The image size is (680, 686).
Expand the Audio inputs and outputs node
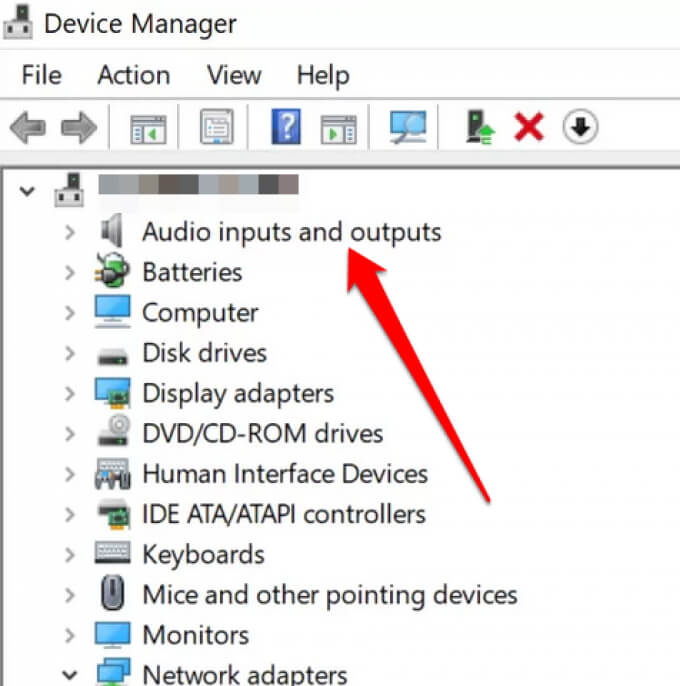click(x=69, y=232)
